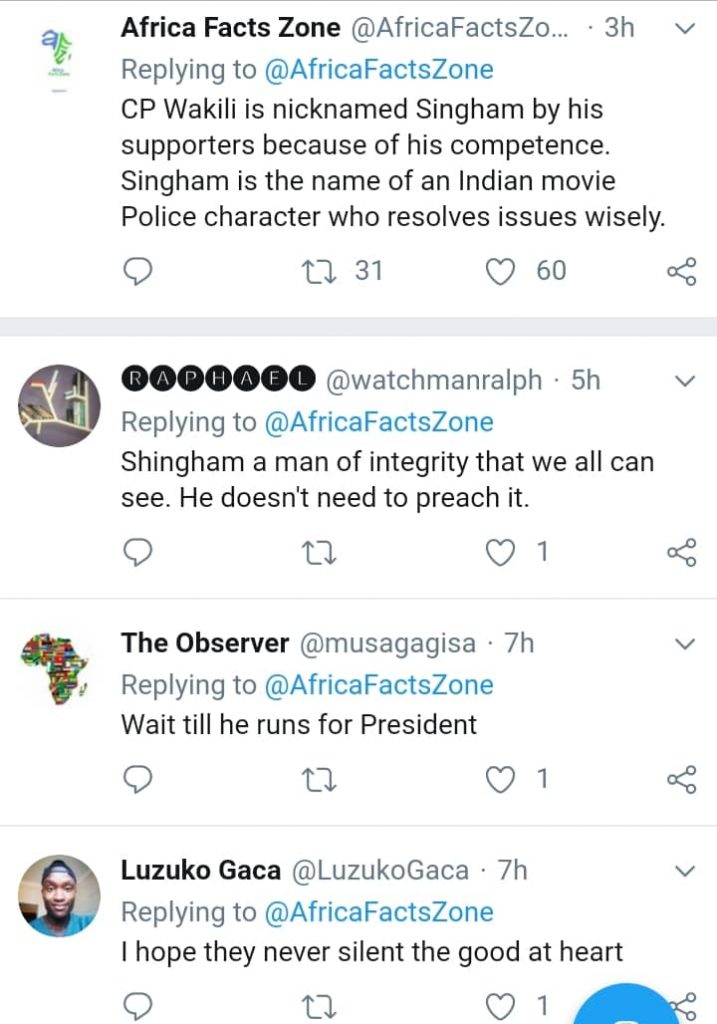Open chevron menu on The Observer's tweet
The image size is (717, 1024).
click(x=685, y=643)
